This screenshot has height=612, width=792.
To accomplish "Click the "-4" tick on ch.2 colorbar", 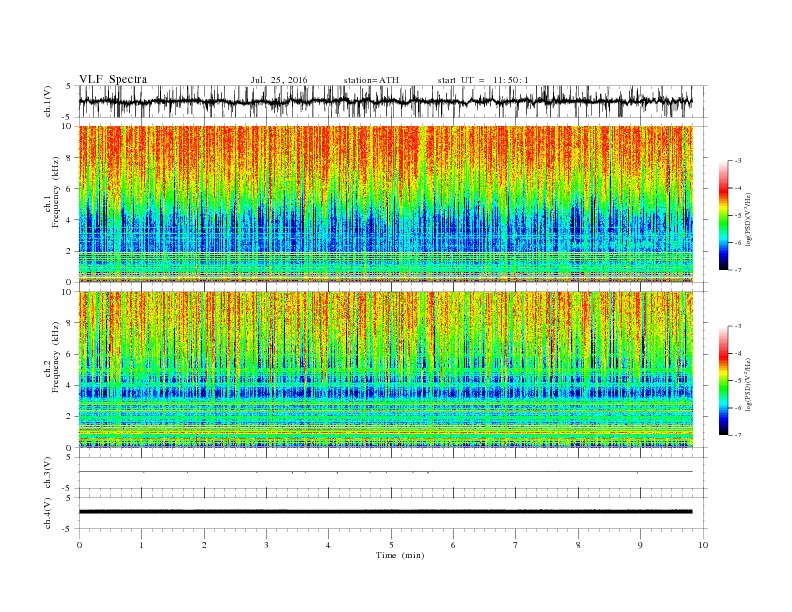I will [738, 353].
